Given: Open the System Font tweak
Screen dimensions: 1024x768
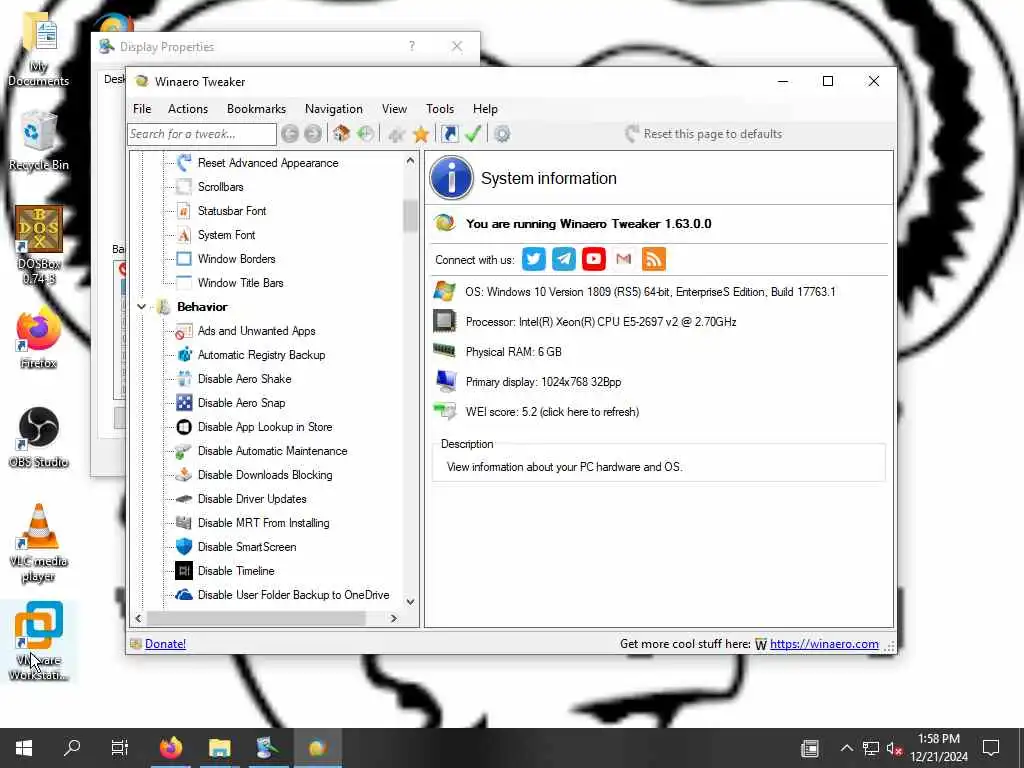Looking at the screenshot, I should click(226, 235).
